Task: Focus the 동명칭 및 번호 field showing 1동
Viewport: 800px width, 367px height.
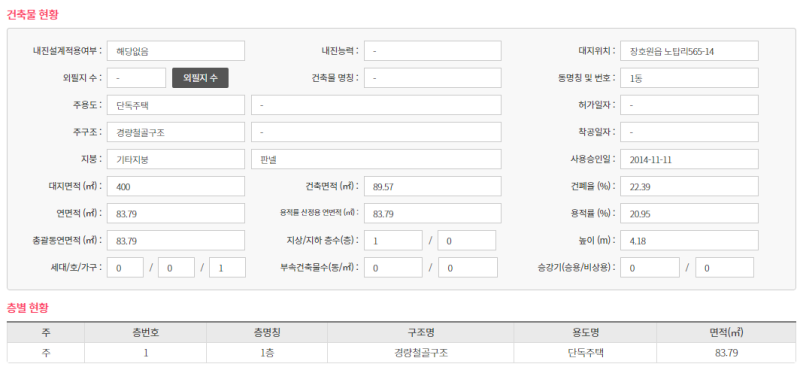Action: [689, 78]
